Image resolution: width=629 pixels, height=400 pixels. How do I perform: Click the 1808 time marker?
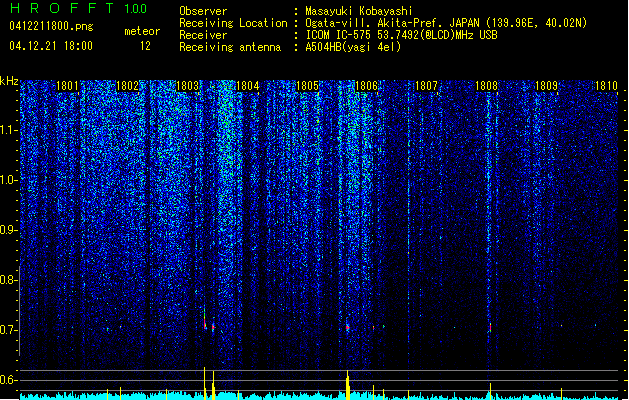(486, 86)
